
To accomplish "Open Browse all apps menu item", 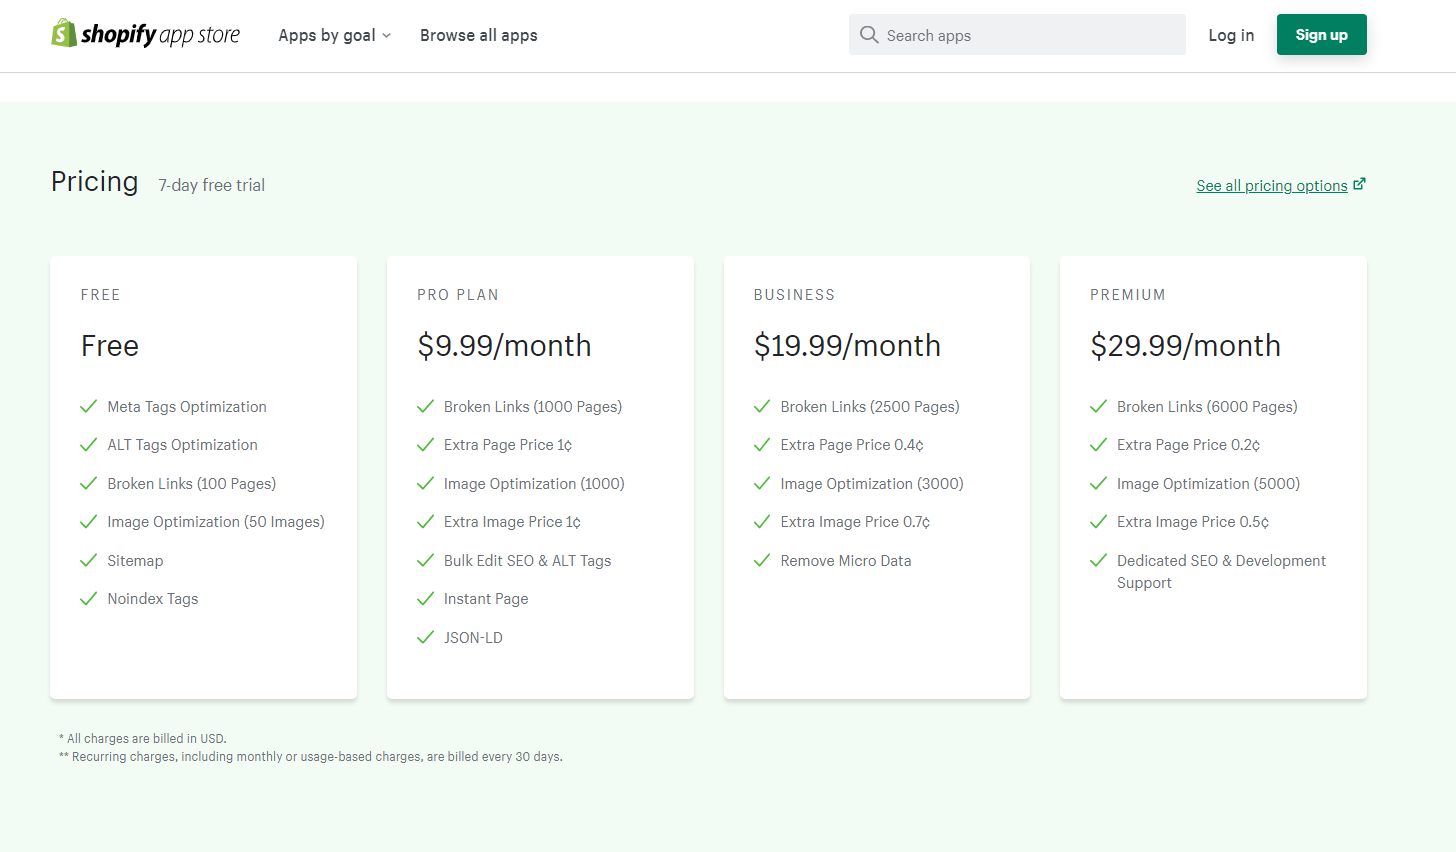I will [x=478, y=35].
